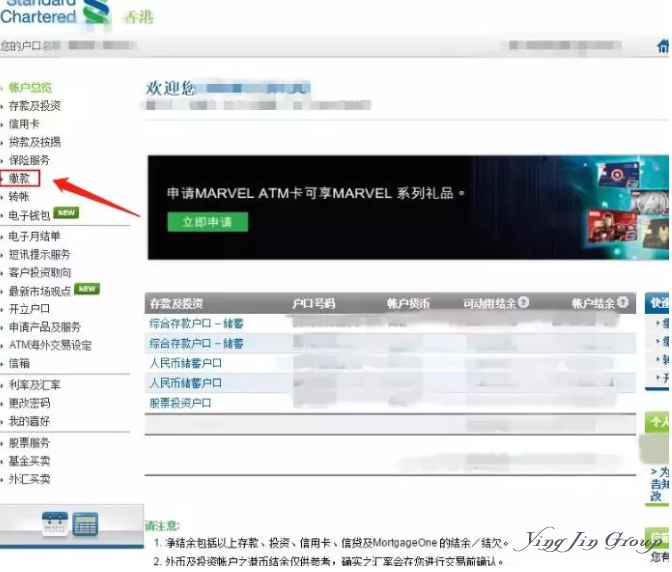Open 电子月结单 menu item

(35, 236)
